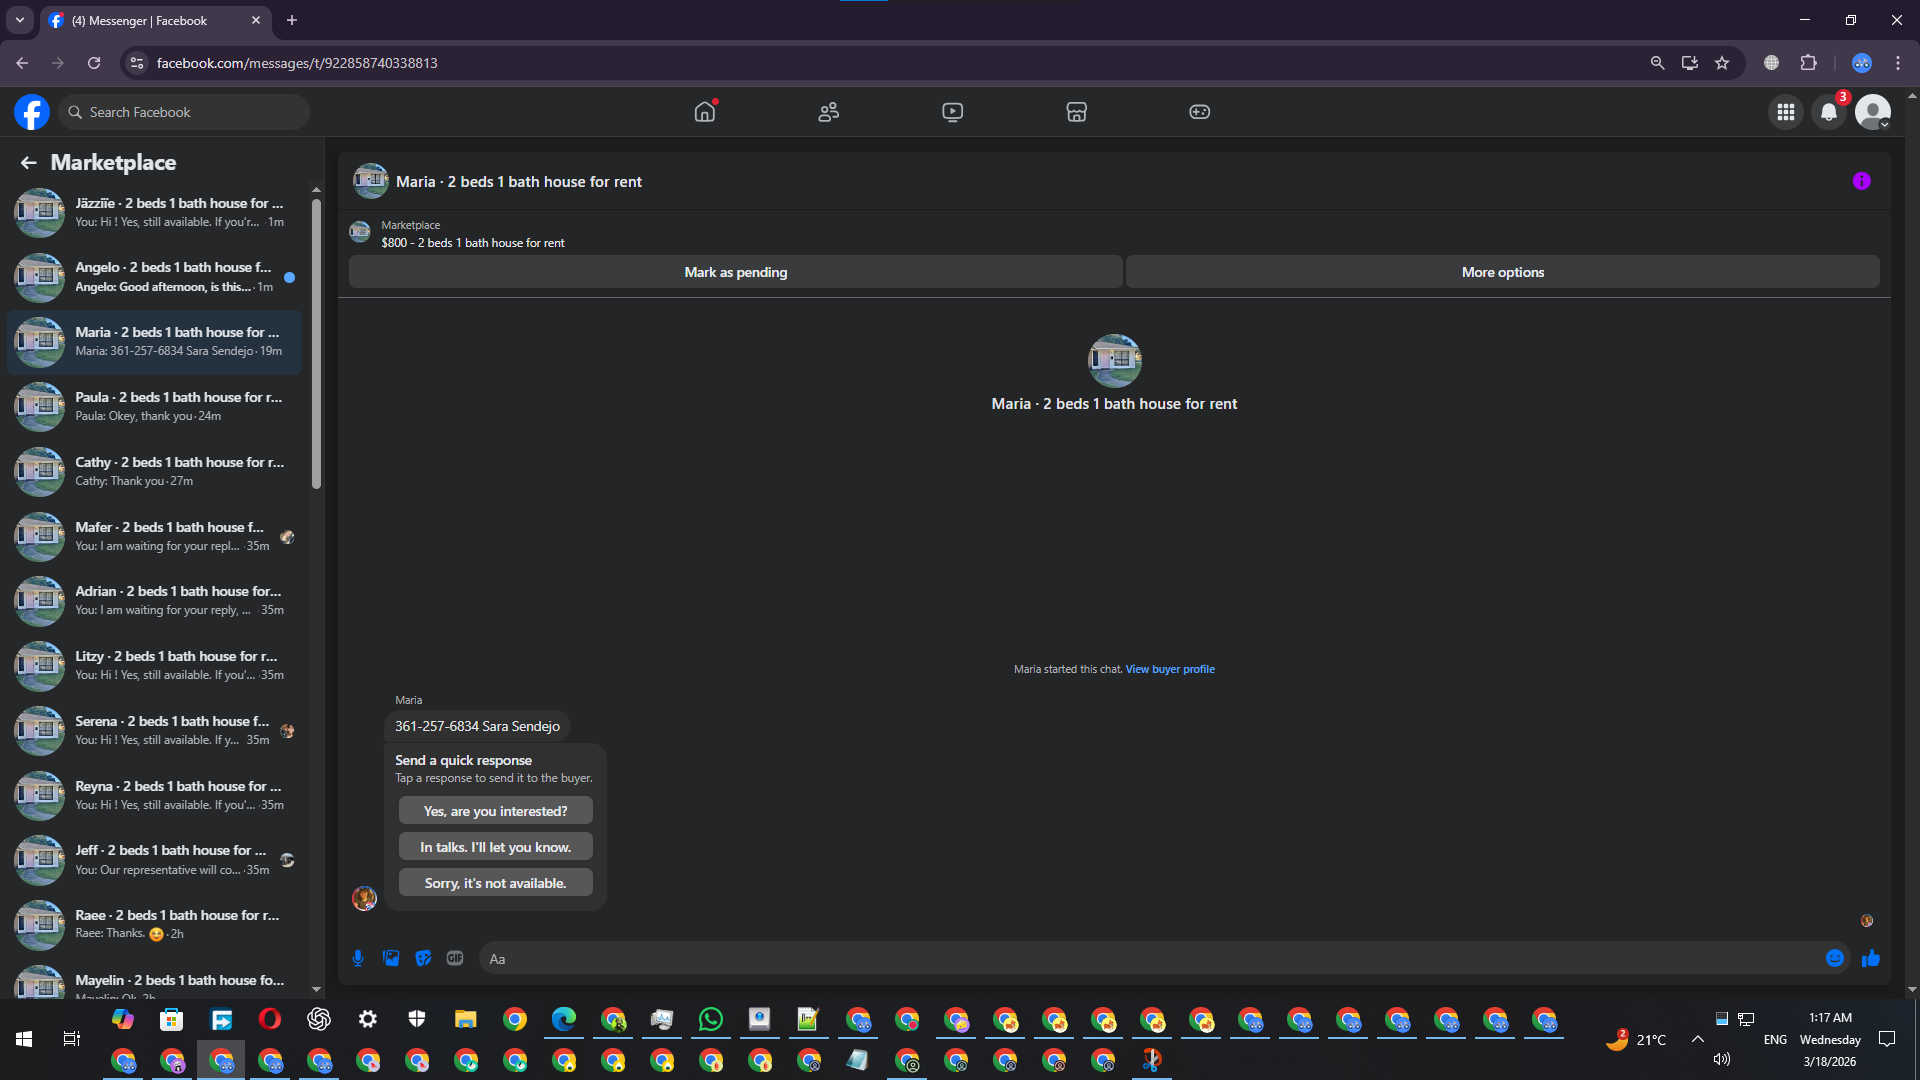Open the $800 2 beds 1 bath listing link
Viewport: 1920px width, 1080px height.
pos(473,243)
